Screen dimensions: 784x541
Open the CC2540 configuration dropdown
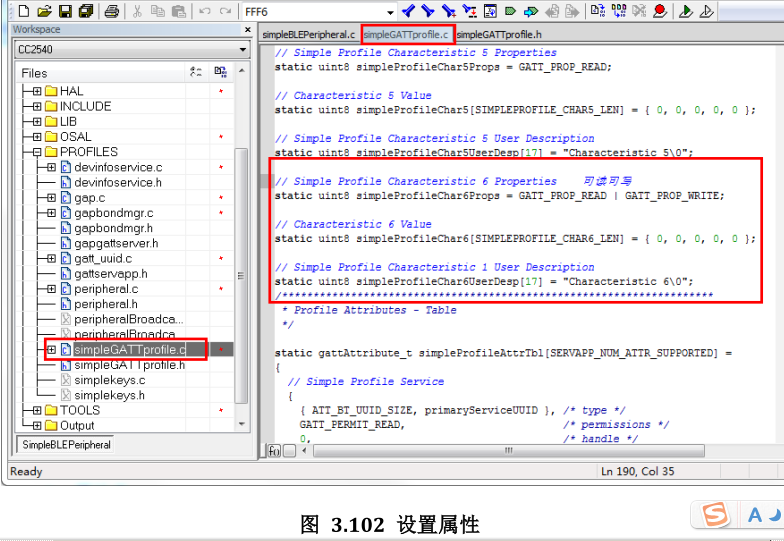pos(242,50)
